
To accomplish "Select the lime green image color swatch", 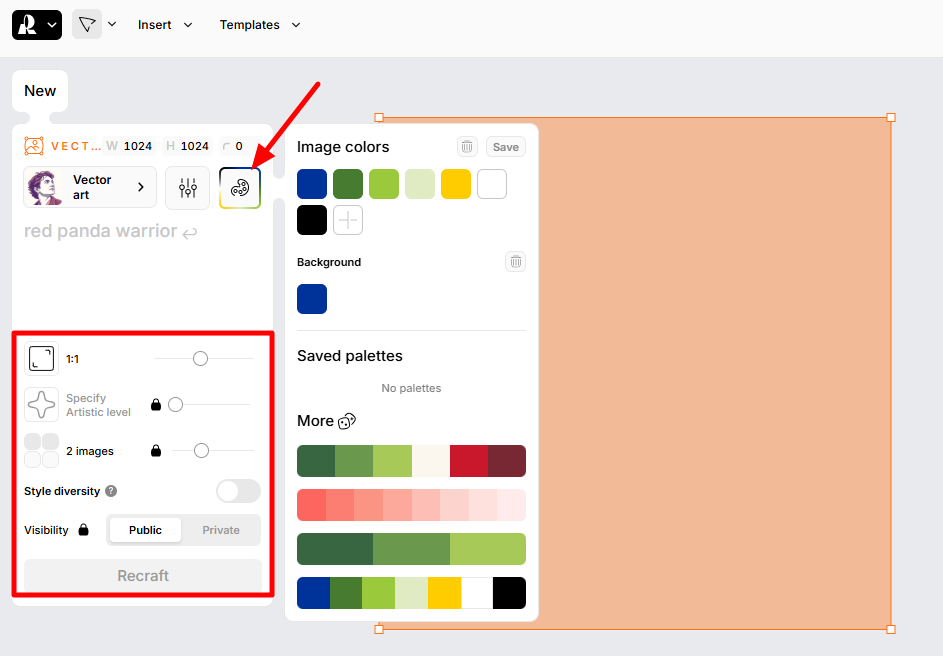I will tap(384, 184).
